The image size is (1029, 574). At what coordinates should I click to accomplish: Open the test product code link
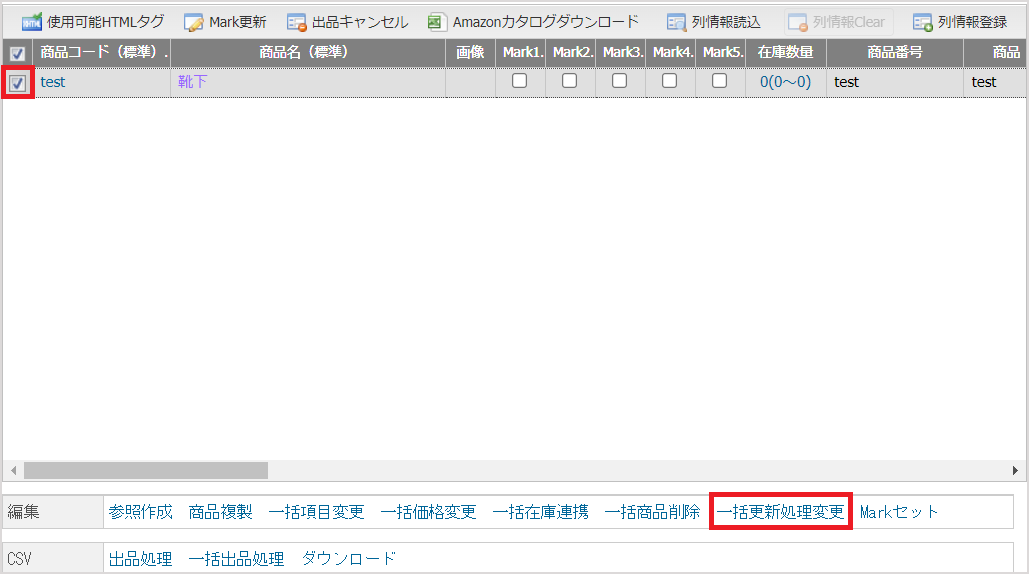pos(52,82)
